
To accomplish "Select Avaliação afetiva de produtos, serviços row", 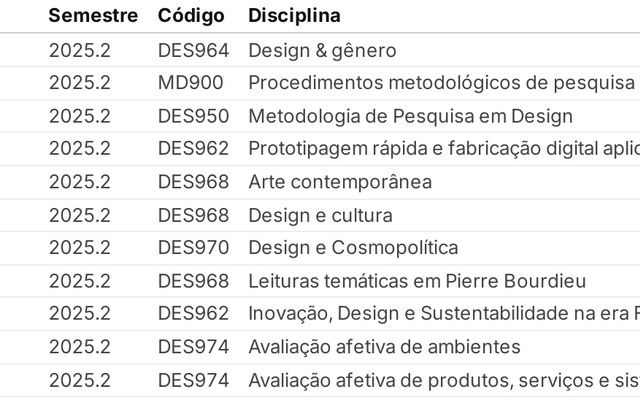I will 320,381.
